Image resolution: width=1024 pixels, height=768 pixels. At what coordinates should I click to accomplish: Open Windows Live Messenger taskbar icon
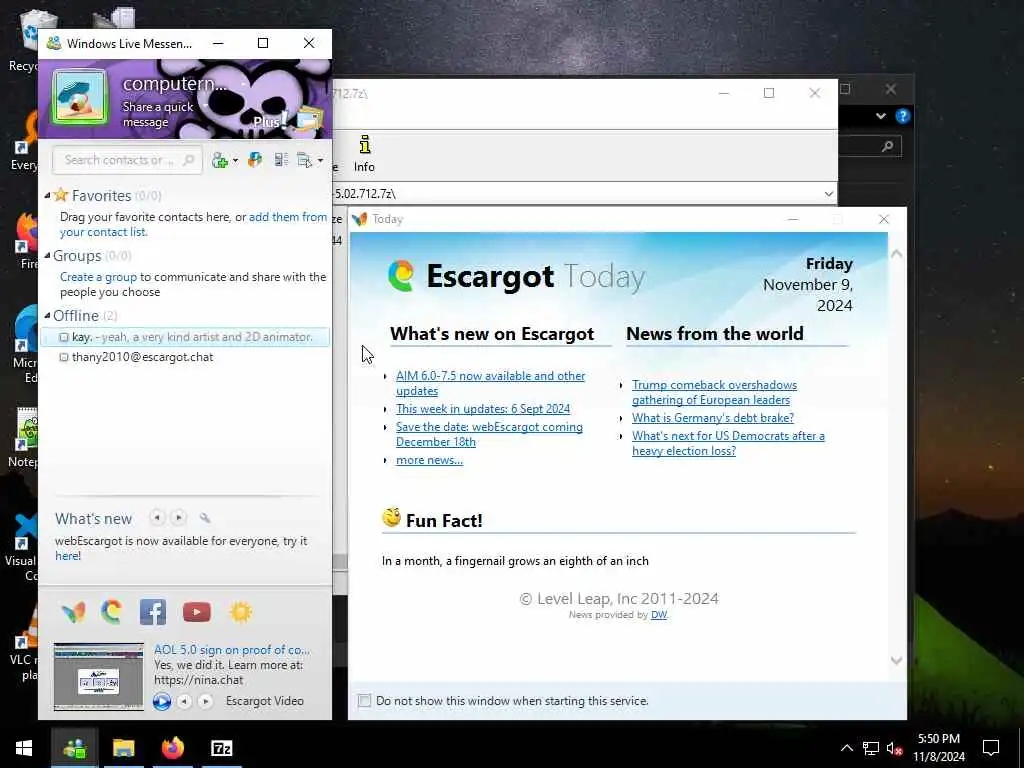74,748
